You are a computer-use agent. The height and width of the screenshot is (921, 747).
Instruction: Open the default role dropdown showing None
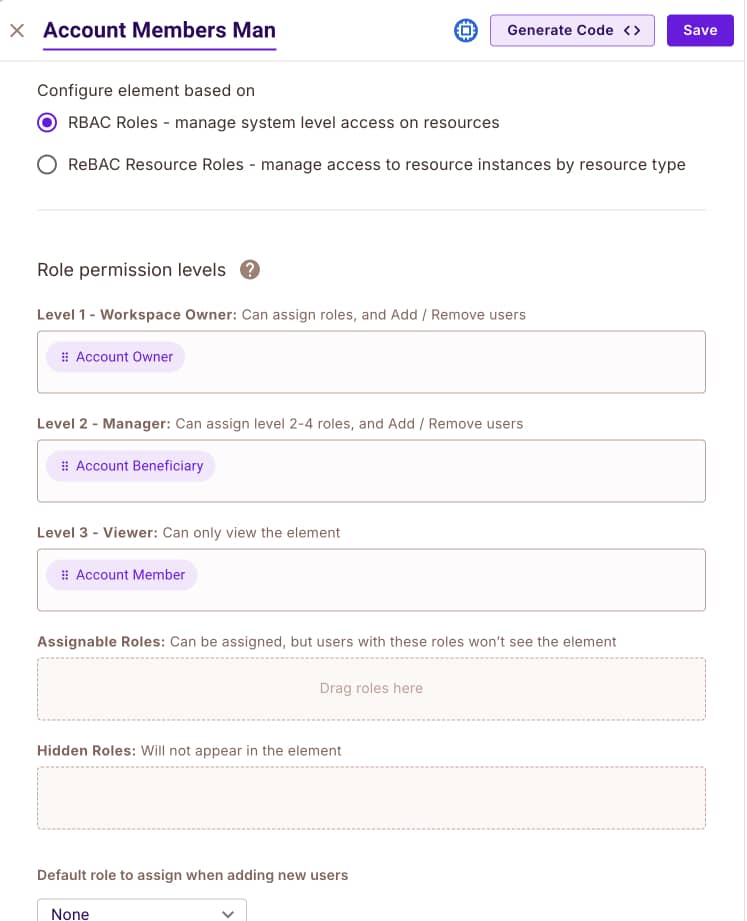click(x=141, y=911)
